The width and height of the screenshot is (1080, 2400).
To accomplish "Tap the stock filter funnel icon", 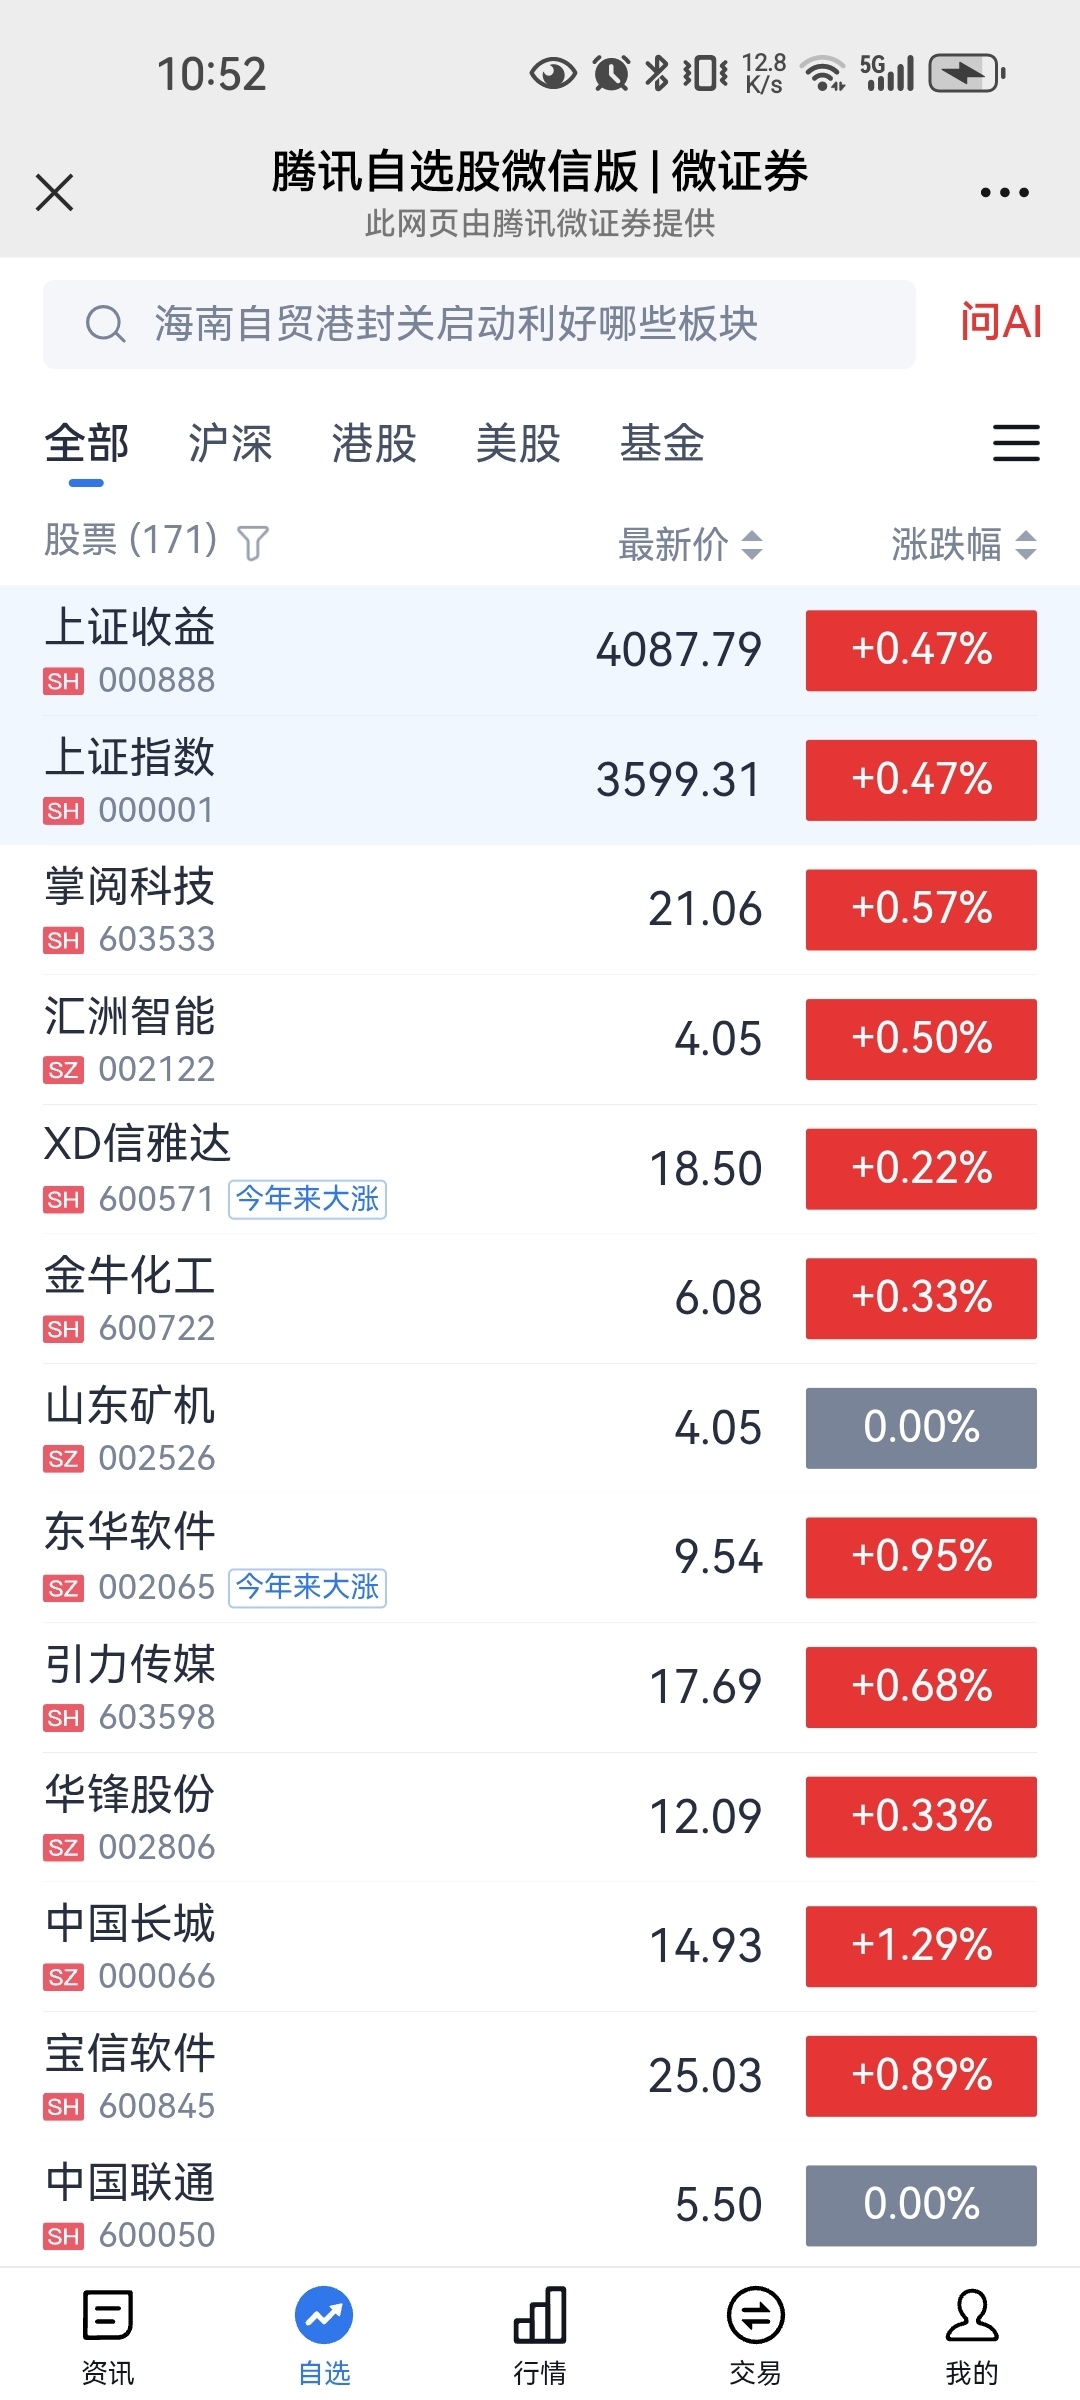I will pyautogui.click(x=253, y=543).
